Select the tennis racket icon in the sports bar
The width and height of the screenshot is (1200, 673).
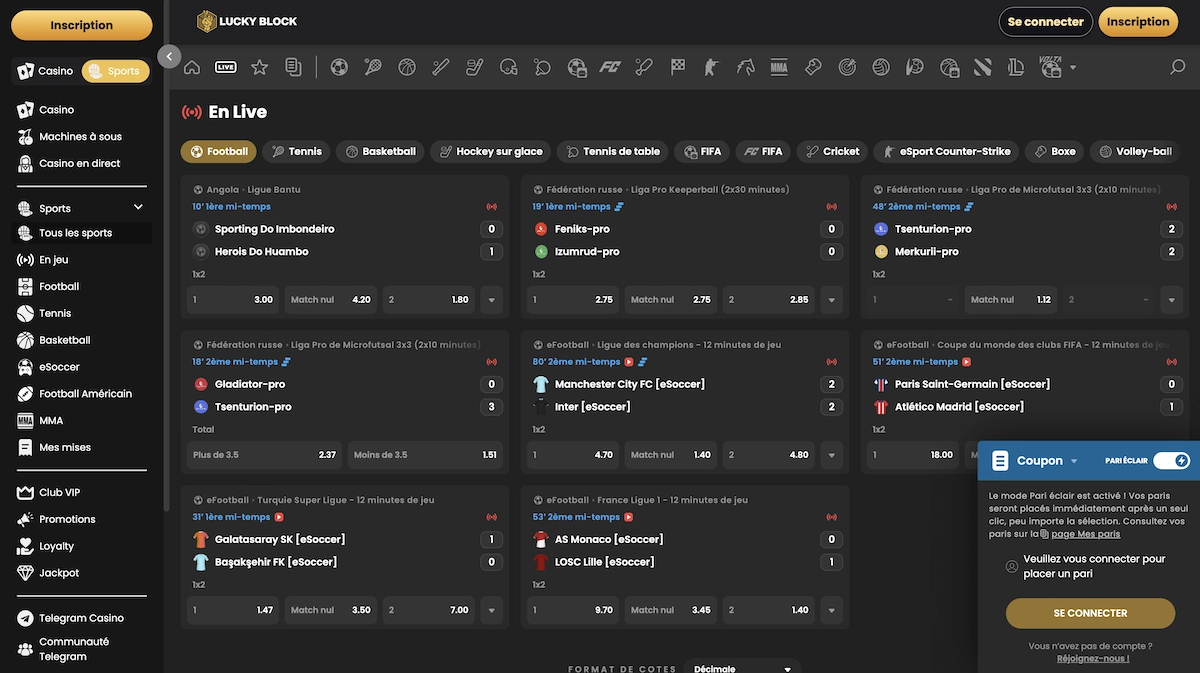pyautogui.click(x=371, y=66)
